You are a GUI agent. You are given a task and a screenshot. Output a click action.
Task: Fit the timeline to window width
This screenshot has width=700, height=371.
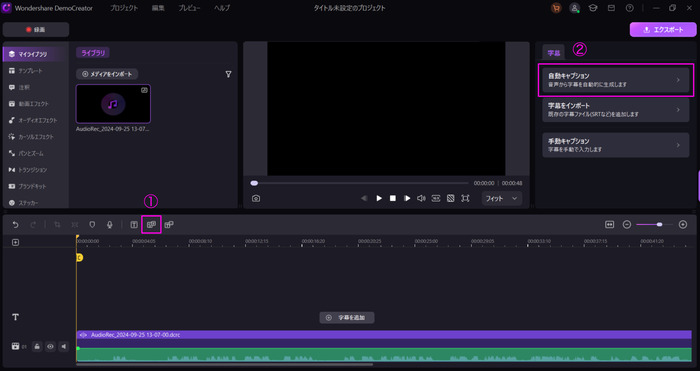[x=609, y=225]
